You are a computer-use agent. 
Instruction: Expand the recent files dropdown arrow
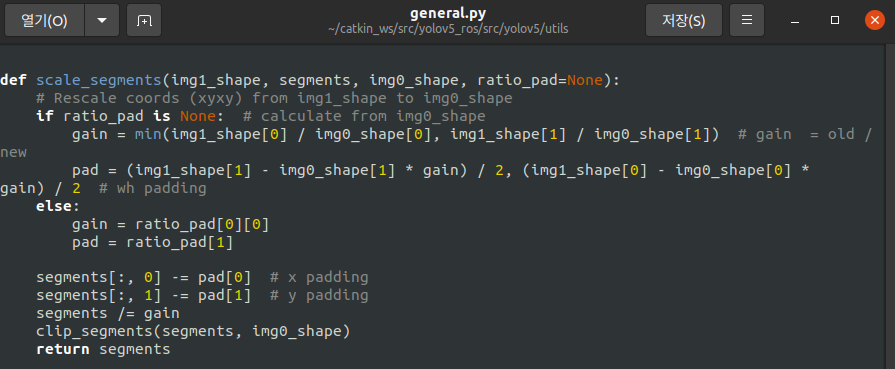tap(102, 21)
